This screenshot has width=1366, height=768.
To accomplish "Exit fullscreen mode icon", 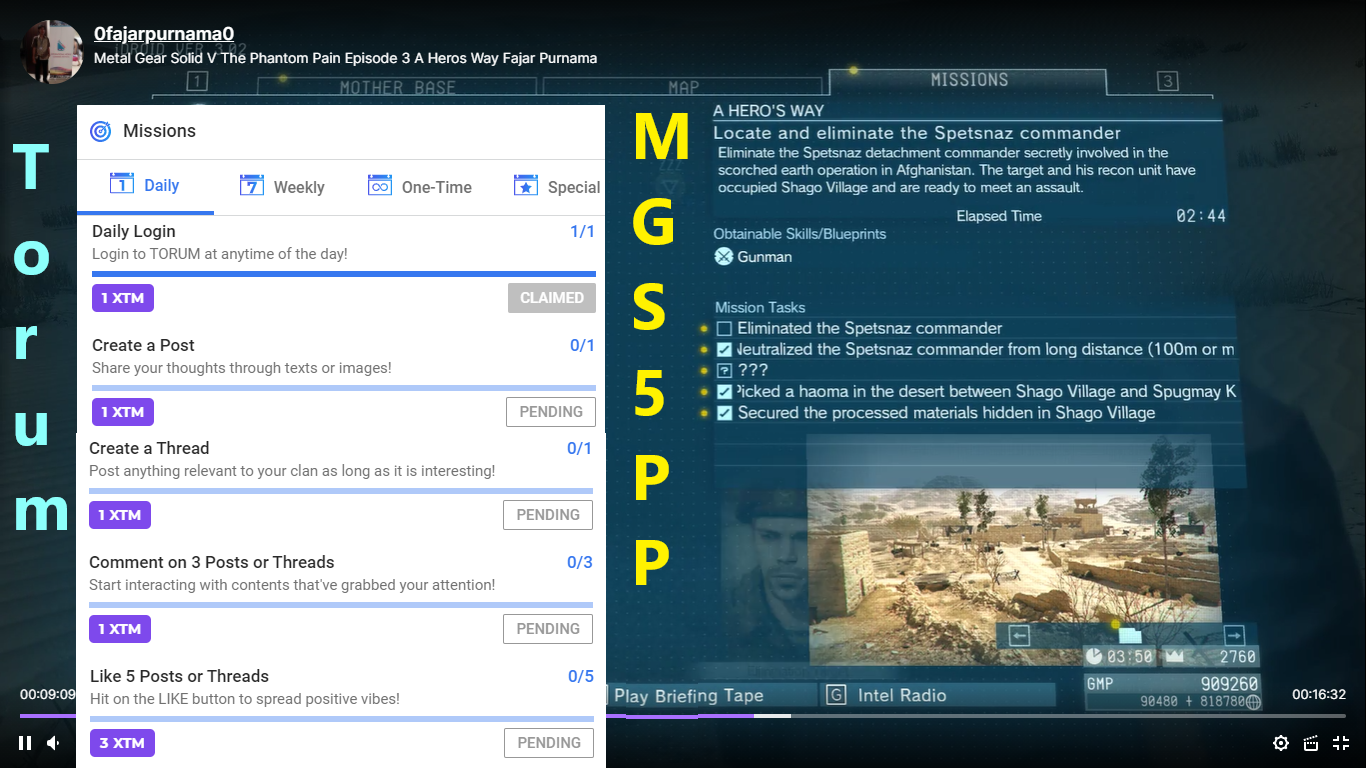I will tap(1341, 743).
